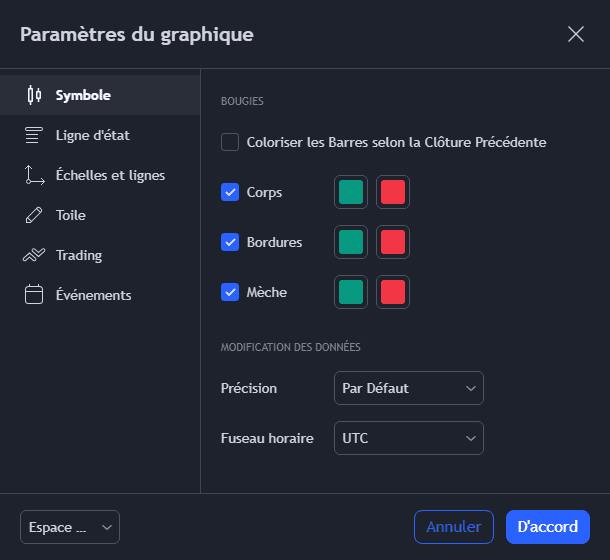Open the Échelles et lignes tab
Screen dimensions: 610x560
click(110, 175)
